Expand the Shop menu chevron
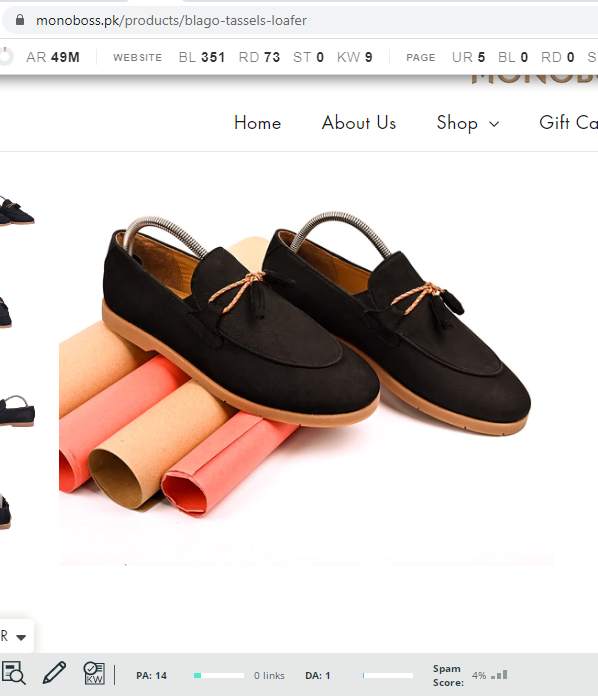This screenshot has width=598, height=696. pyautogui.click(x=494, y=124)
